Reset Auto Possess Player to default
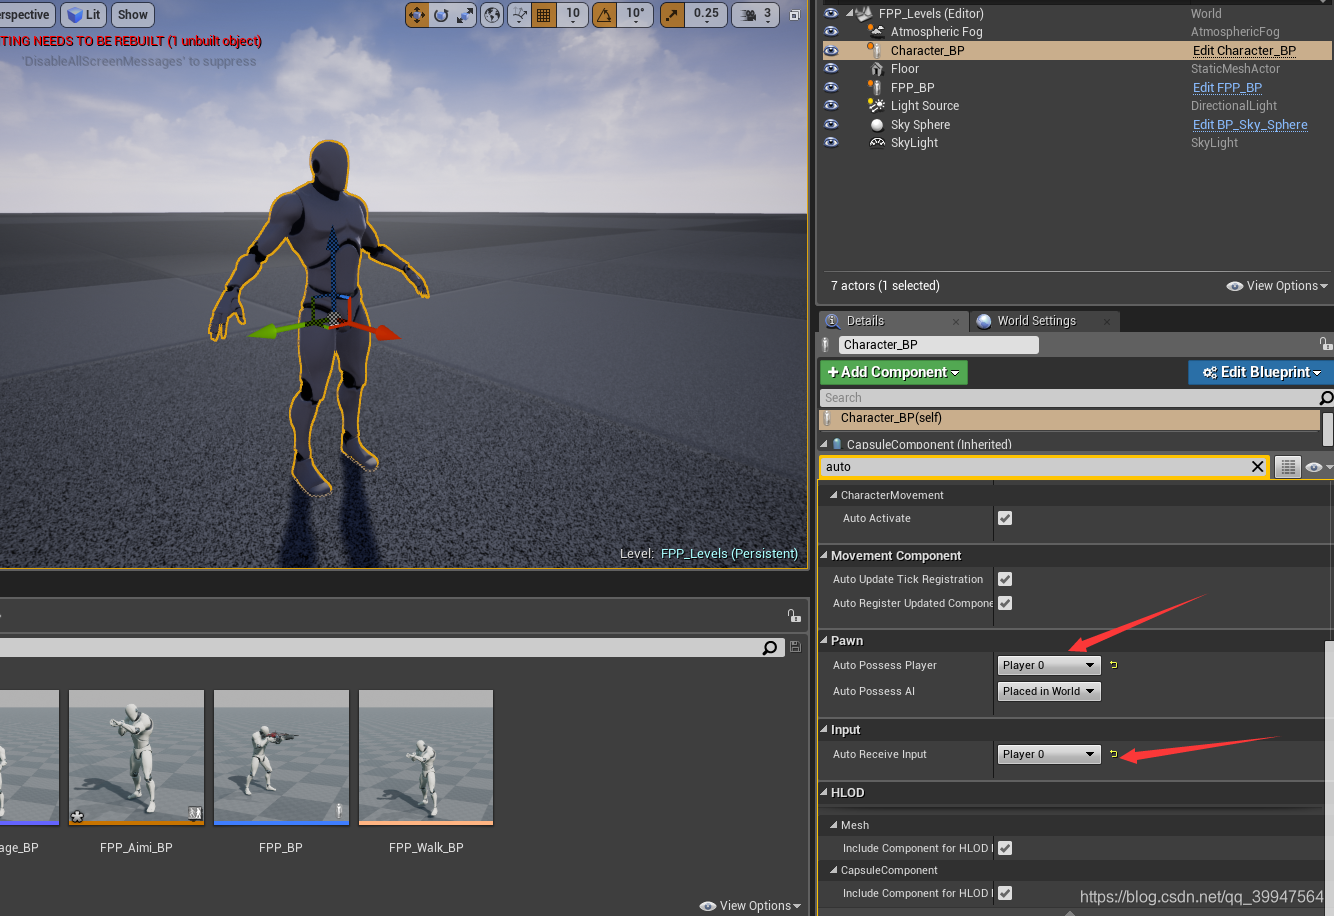Viewport: 1334px width, 916px height. coord(1113,665)
